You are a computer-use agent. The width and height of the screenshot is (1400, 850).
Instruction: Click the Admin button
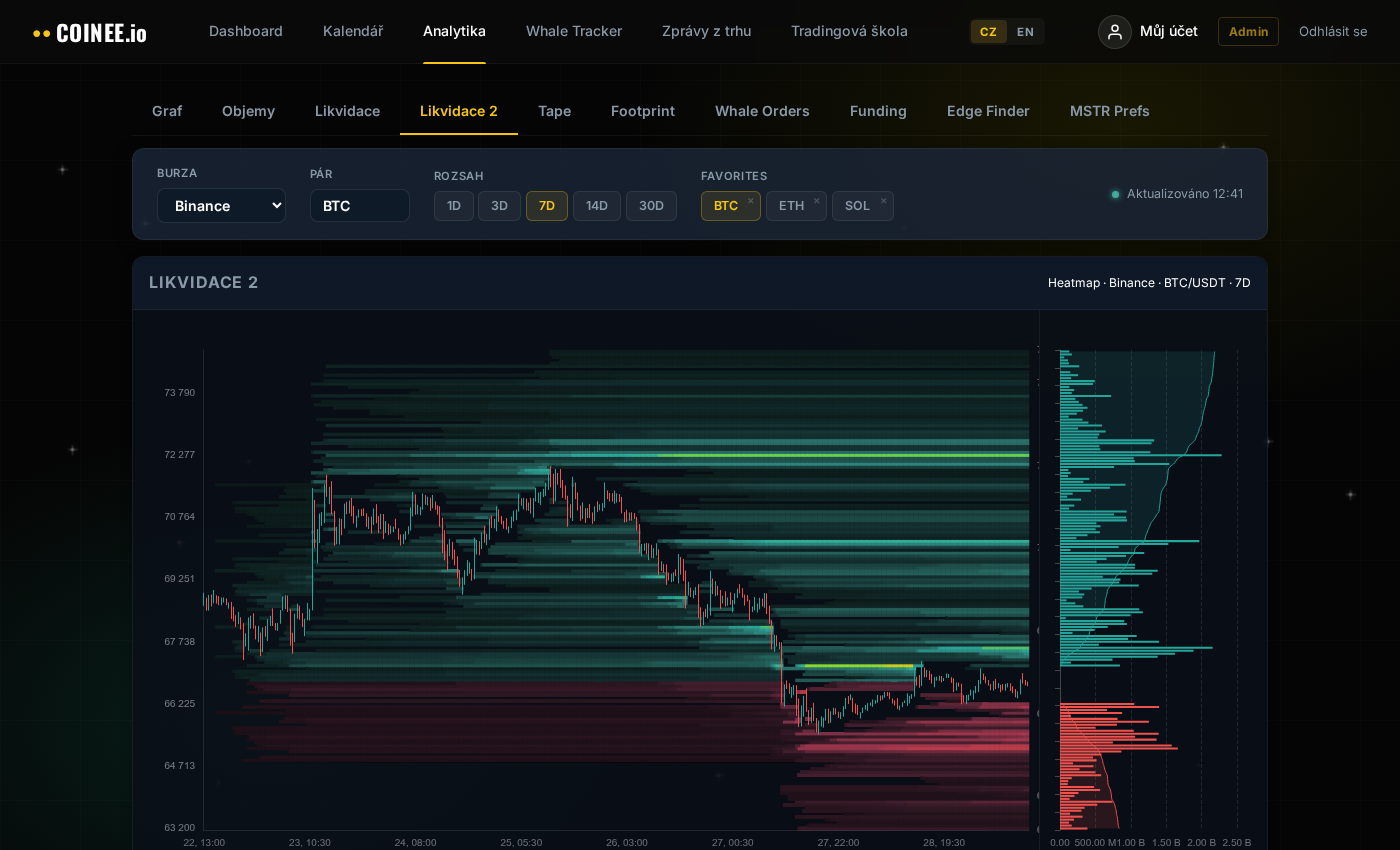point(1248,32)
